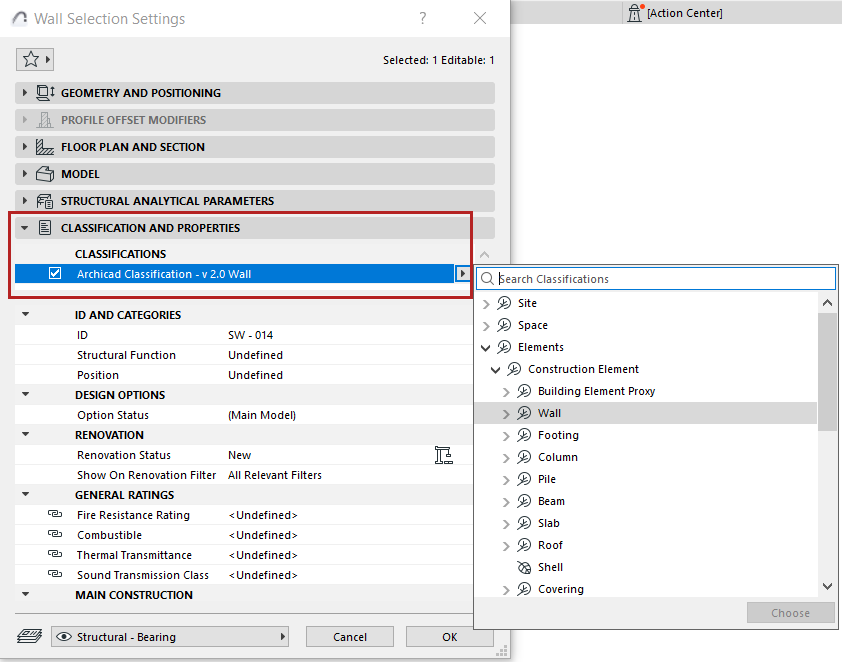Viewport: 842px width, 662px height.
Task: Click the Structural Function Undefined value
Action: [x=255, y=355]
